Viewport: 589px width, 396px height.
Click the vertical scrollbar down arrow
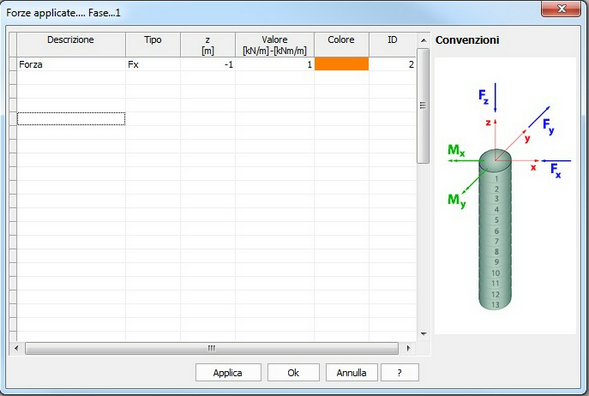tap(423, 334)
